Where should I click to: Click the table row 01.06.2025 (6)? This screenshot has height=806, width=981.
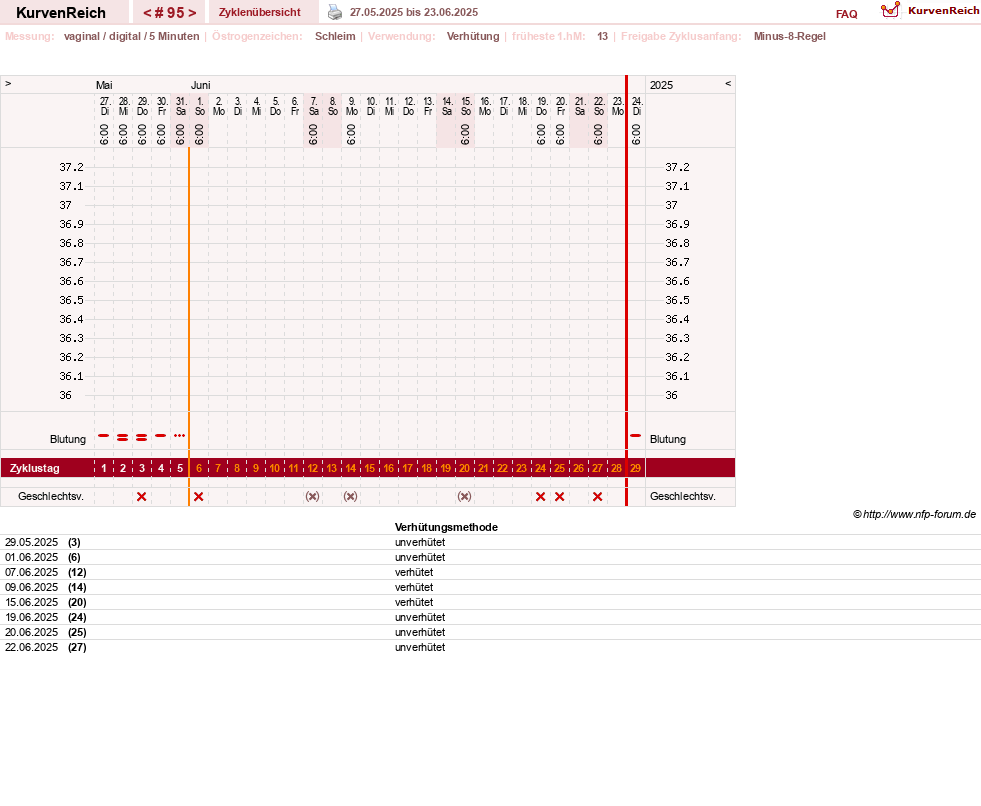tap(490, 558)
